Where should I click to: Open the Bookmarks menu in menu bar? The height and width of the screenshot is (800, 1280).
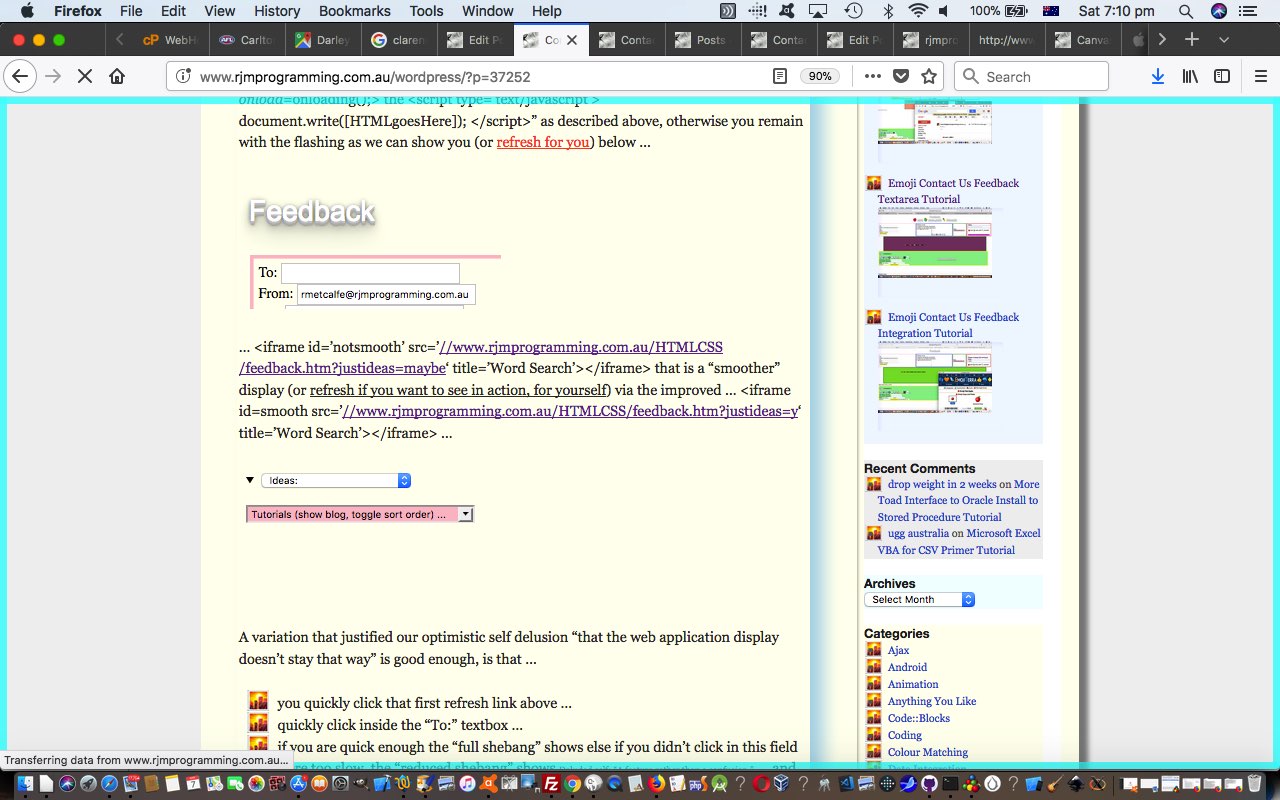pos(354,11)
